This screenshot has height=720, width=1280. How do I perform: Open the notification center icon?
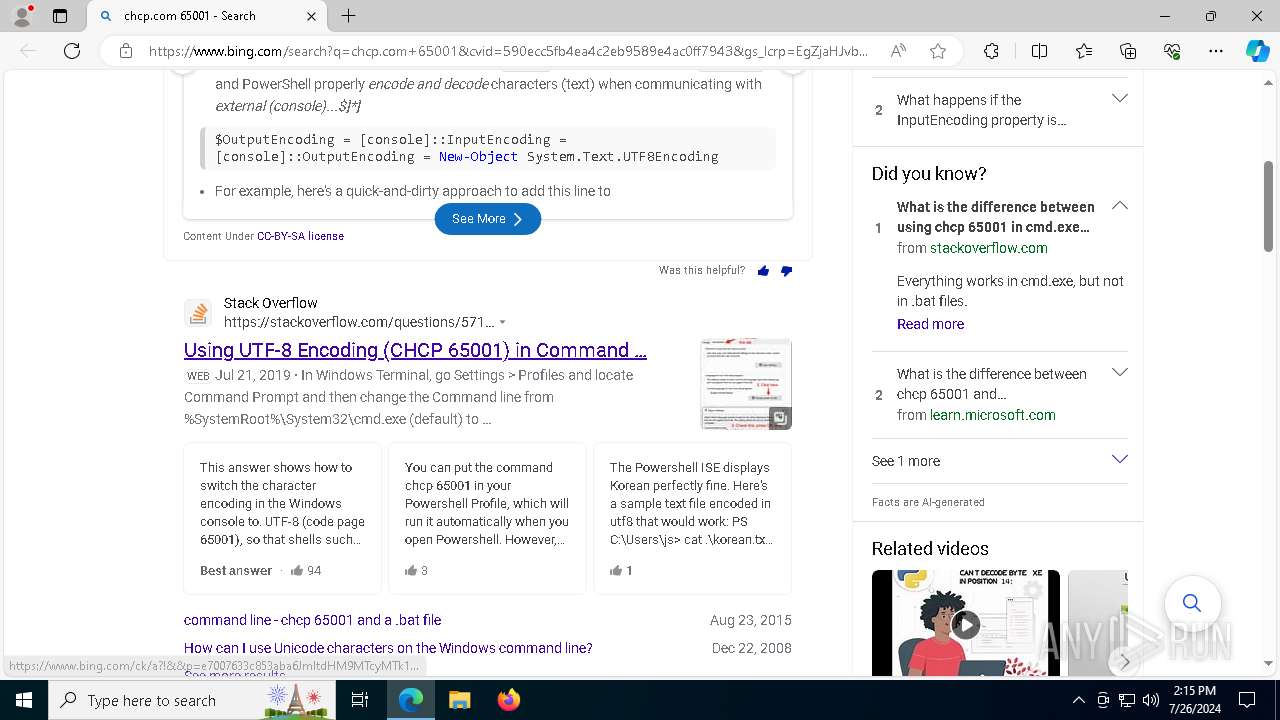[x=1247, y=700]
